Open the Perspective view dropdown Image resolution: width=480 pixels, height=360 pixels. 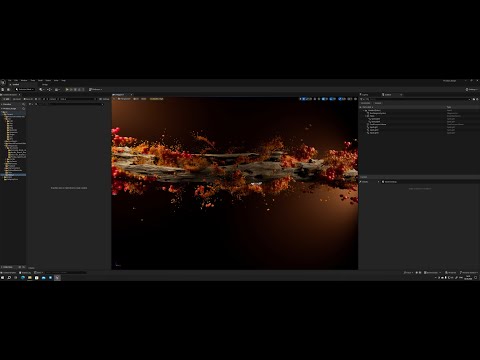click(124, 99)
